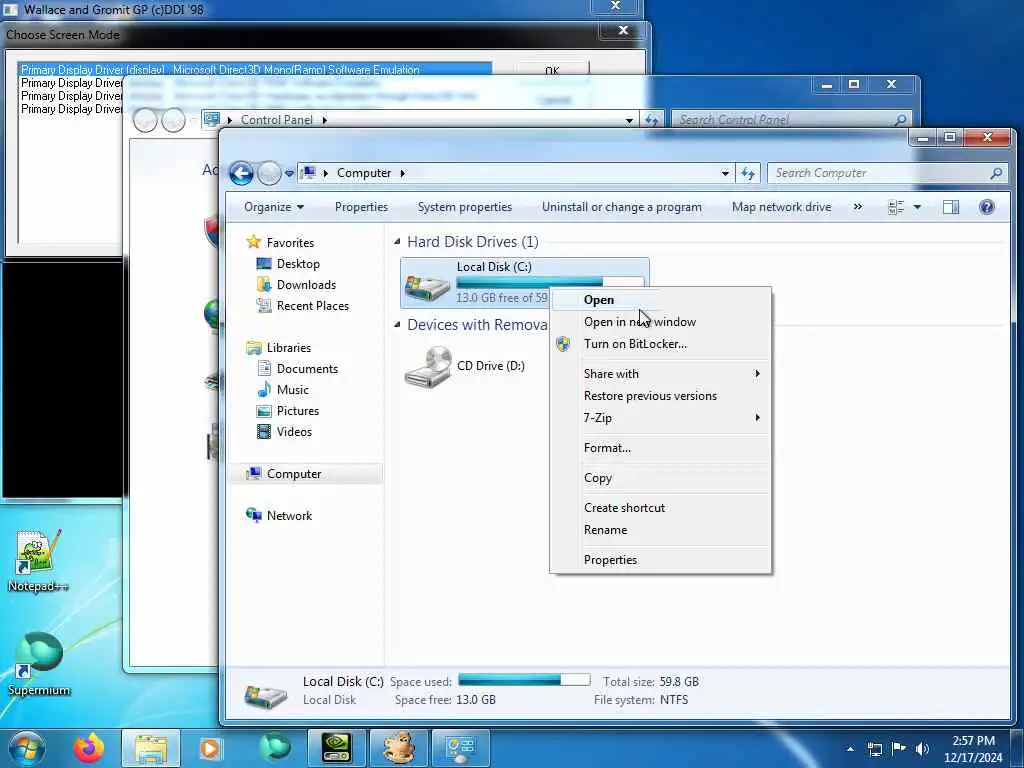1024x768 pixels.
Task: Open Windows Media Player from taskbar
Action: [x=210, y=748]
